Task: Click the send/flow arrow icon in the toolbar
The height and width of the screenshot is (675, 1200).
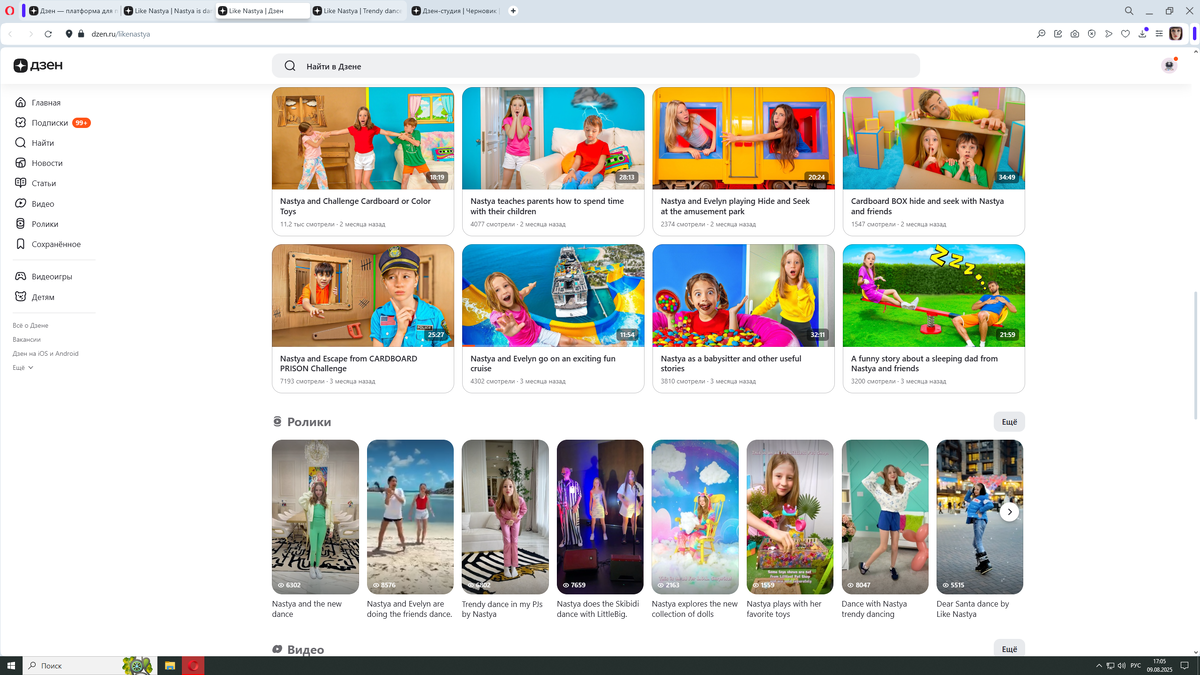Action: 1109,34
